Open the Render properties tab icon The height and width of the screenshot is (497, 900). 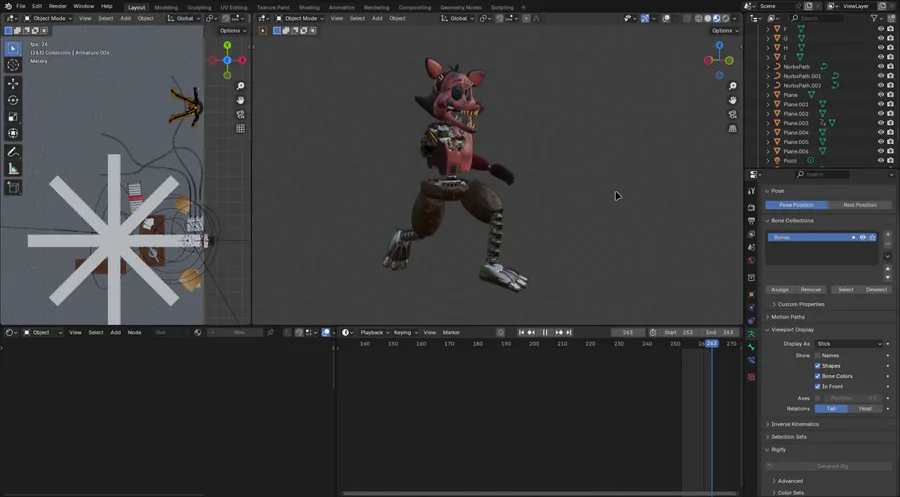click(751, 207)
